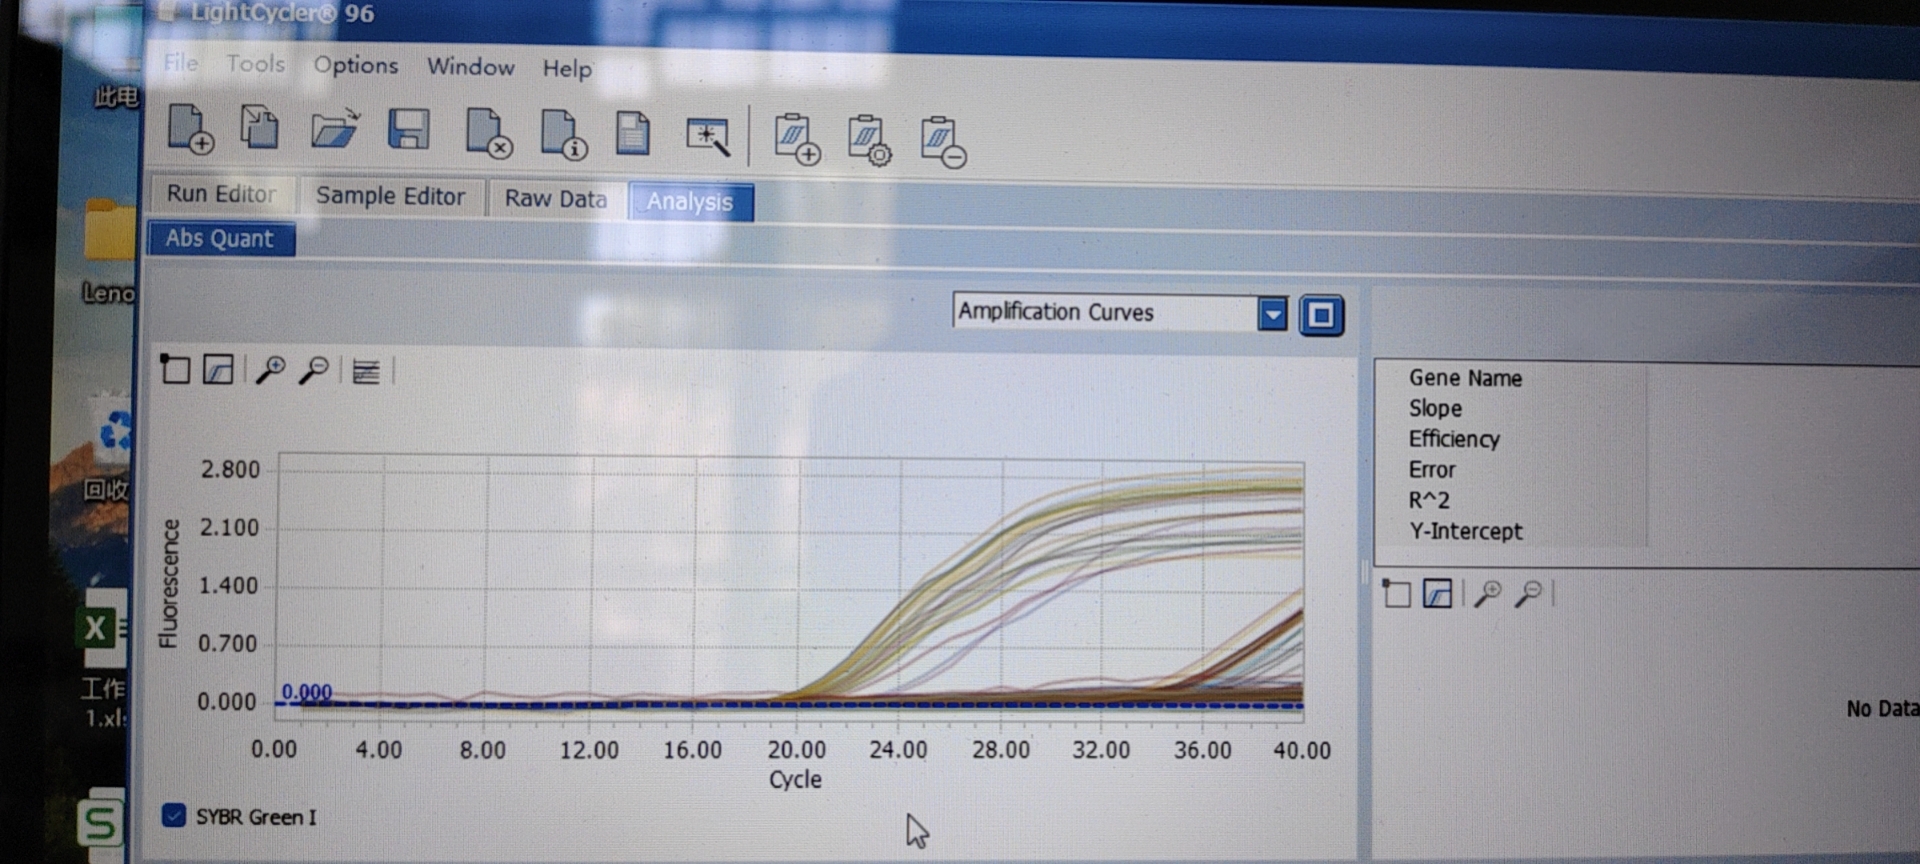Image resolution: width=1920 pixels, height=864 pixels.
Task: Click the Analysis Settings clipboard gear icon
Action: 868,140
